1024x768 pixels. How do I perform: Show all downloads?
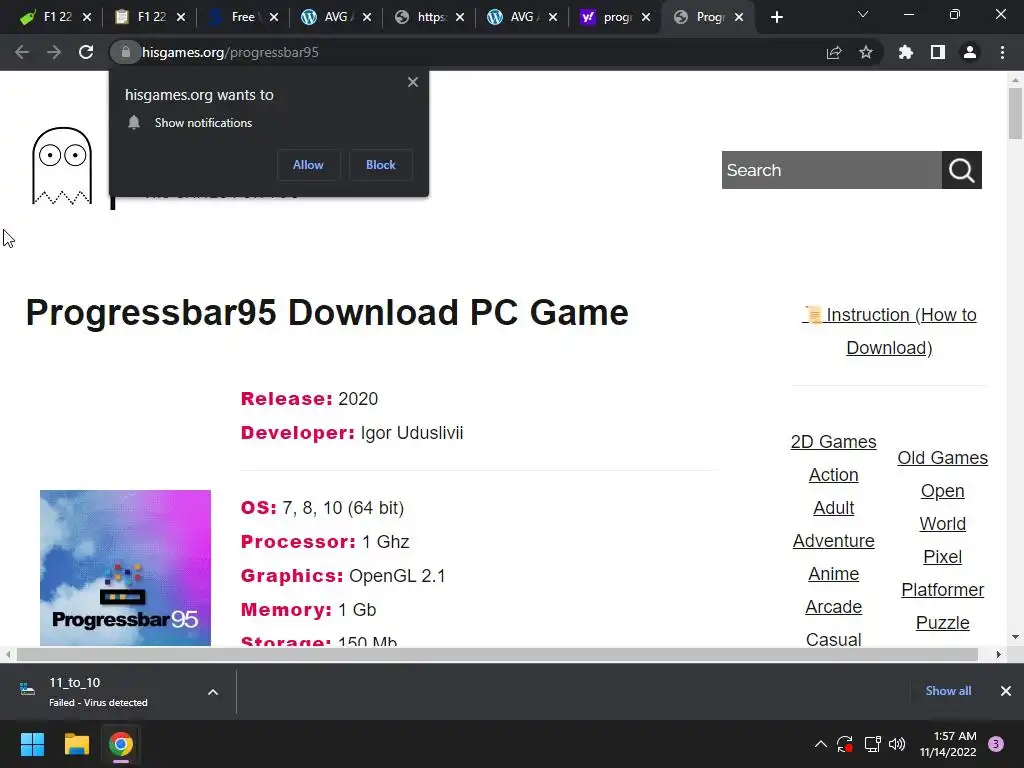[948, 691]
